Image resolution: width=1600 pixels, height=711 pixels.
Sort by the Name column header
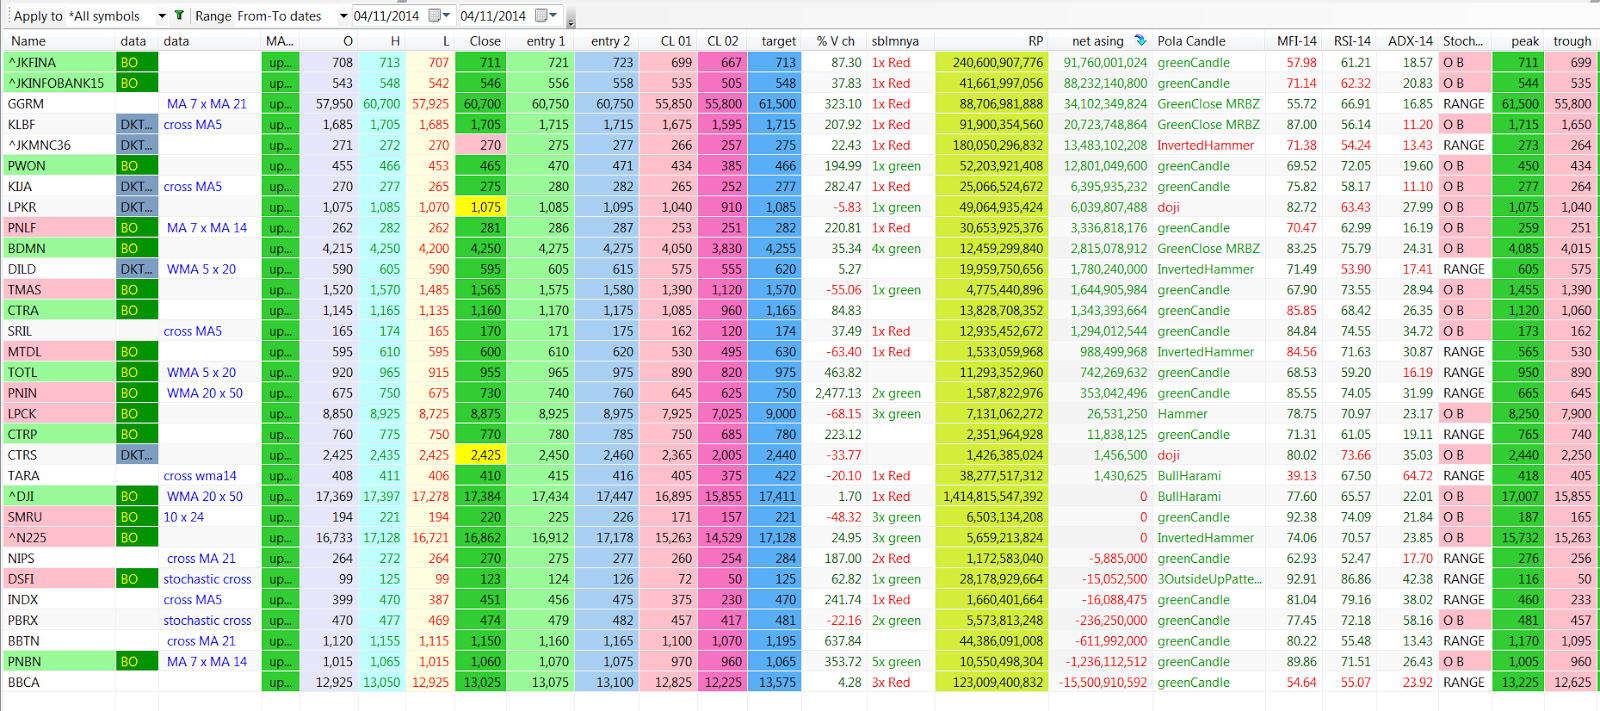(58, 41)
